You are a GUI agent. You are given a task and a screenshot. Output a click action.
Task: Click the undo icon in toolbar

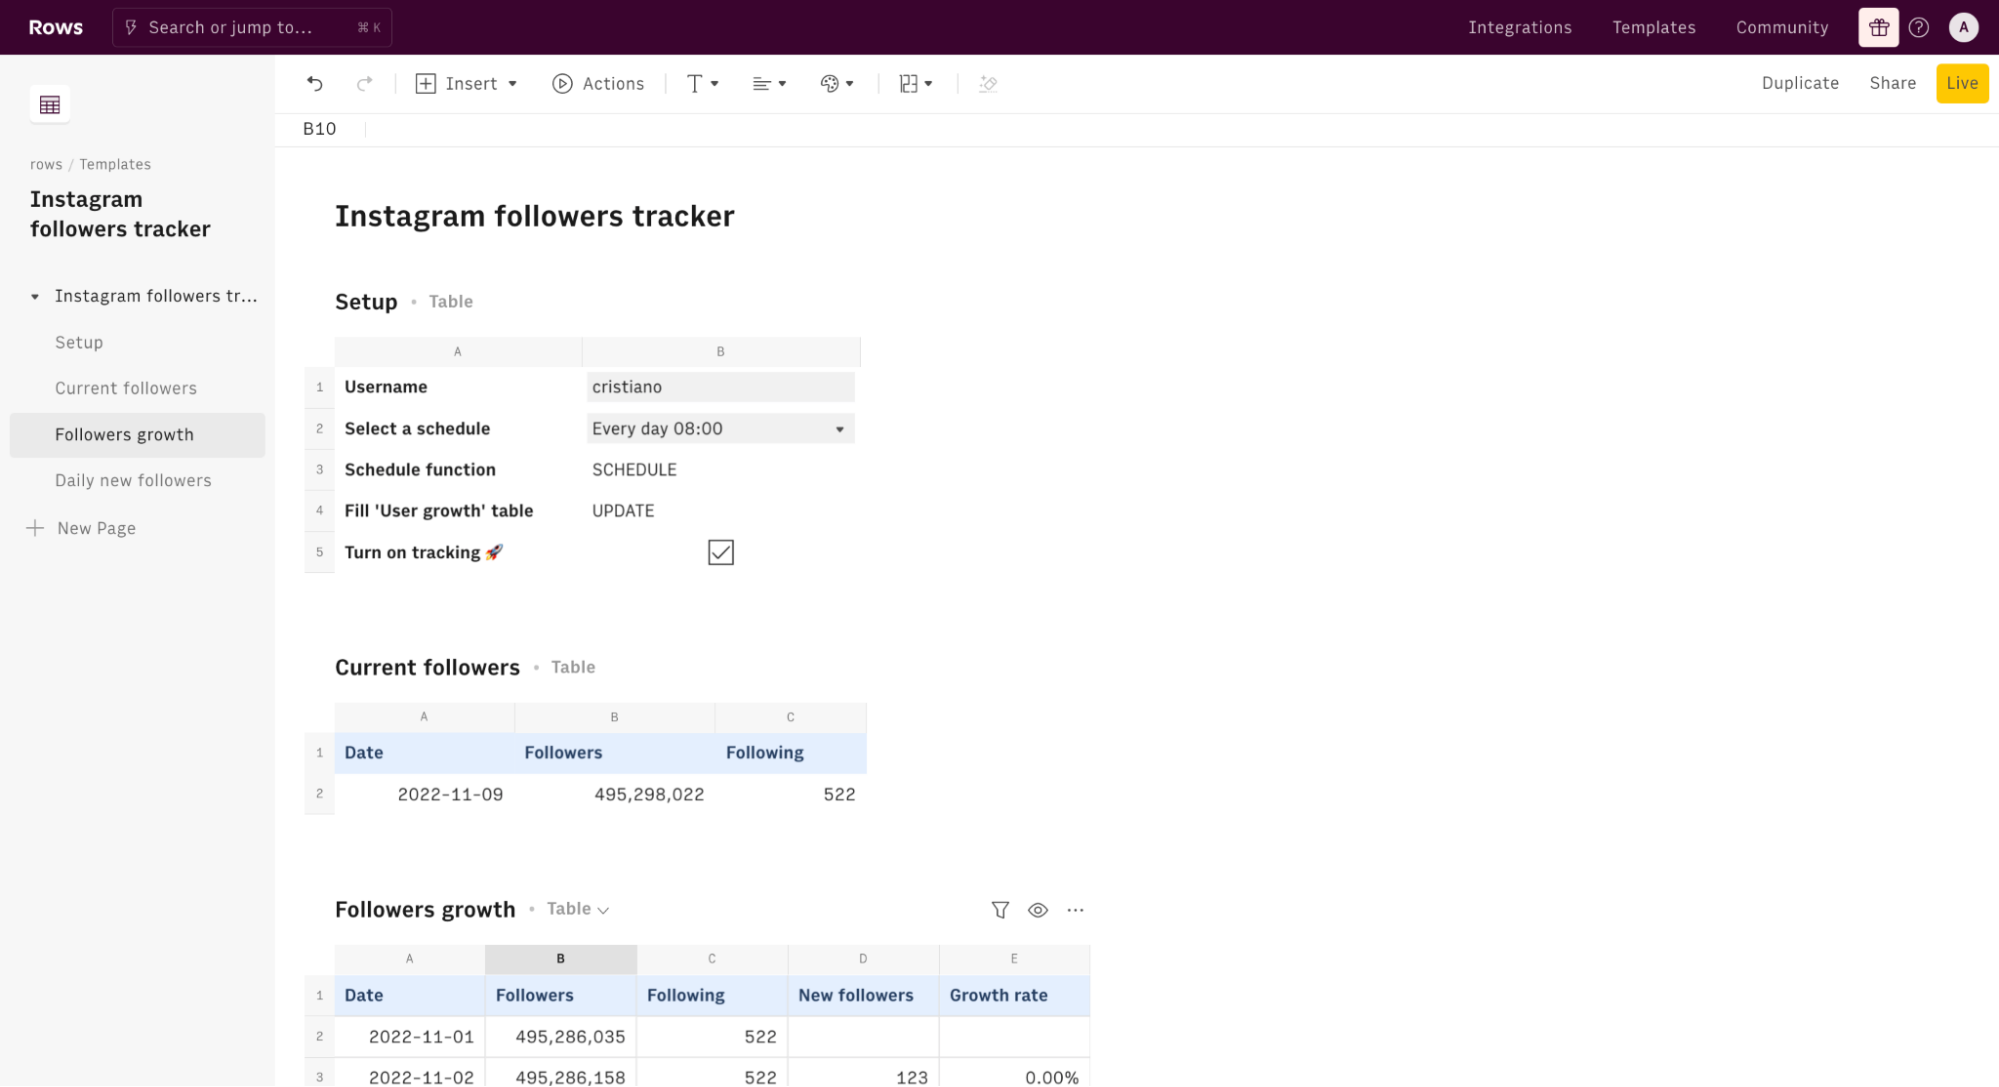tap(314, 83)
